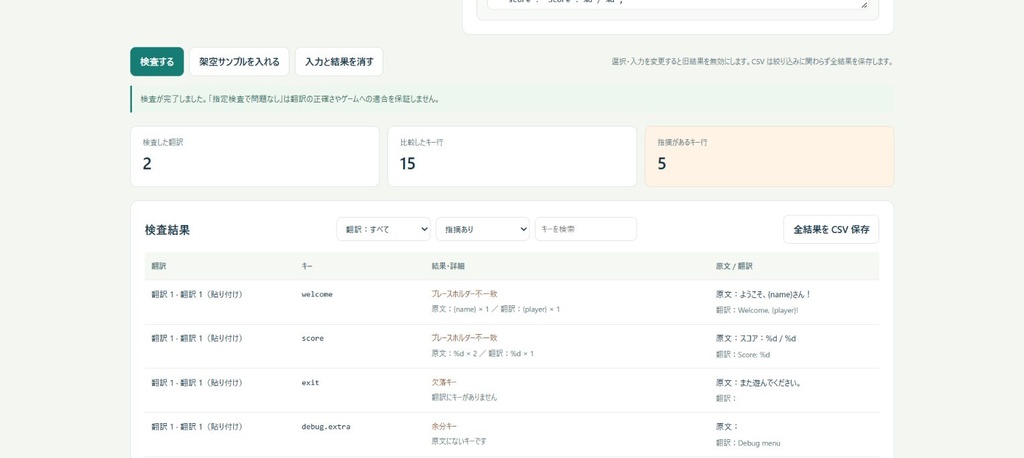The width and height of the screenshot is (1024, 458).
Task: Focus the キーを検索 search field
Action: pos(585,229)
